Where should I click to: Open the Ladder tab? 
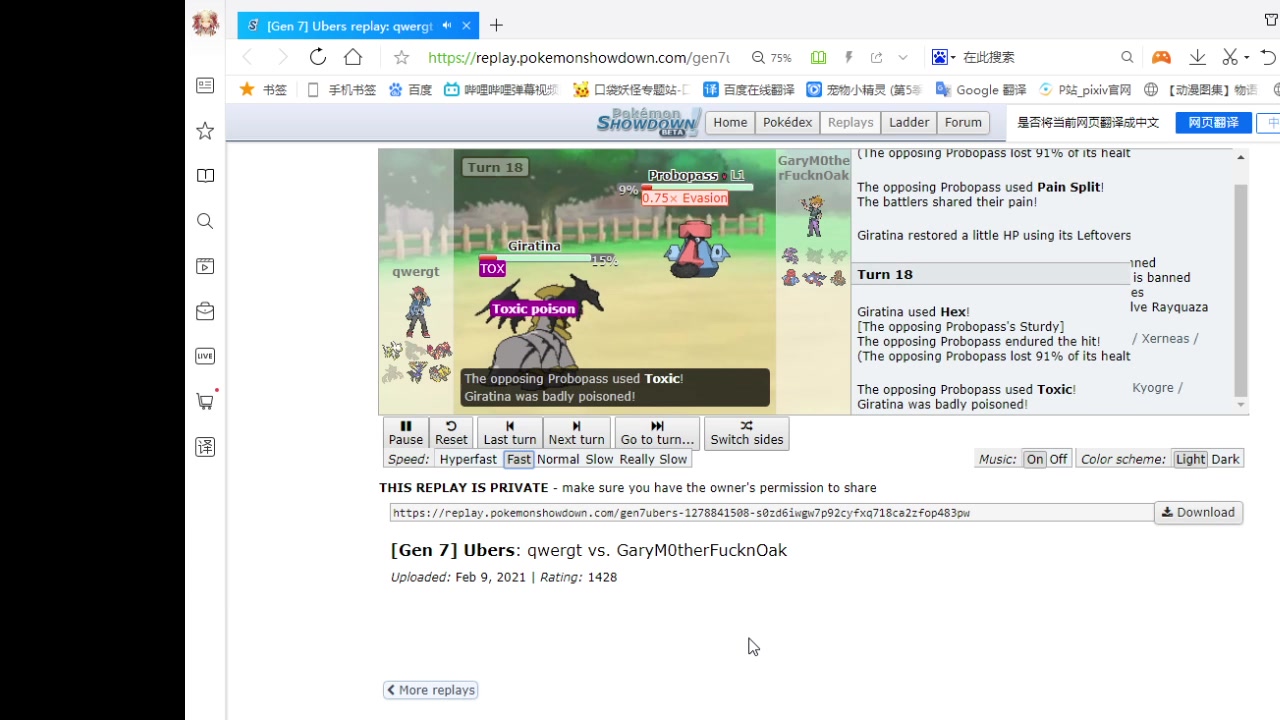(x=909, y=122)
